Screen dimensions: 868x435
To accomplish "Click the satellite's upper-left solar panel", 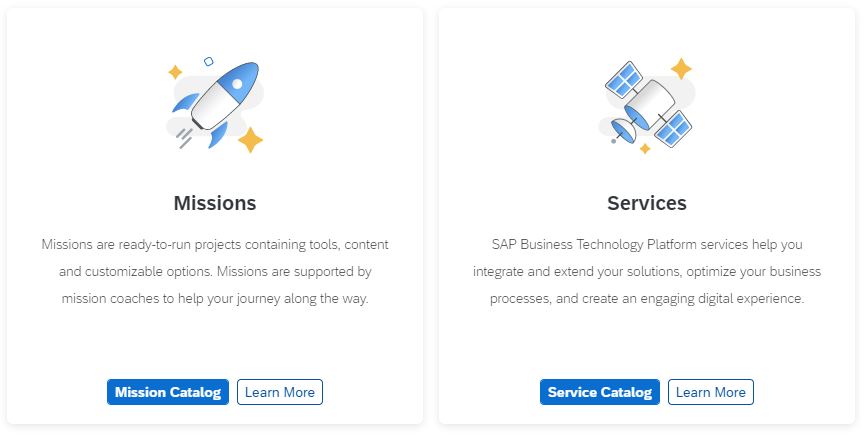I will pyautogui.click(x=624, y=80).
